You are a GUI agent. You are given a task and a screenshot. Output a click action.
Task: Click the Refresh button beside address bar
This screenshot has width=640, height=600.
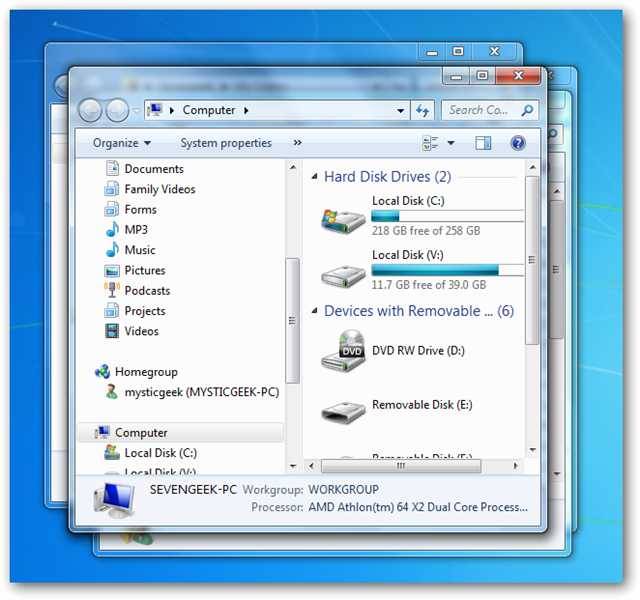point(422,110)
